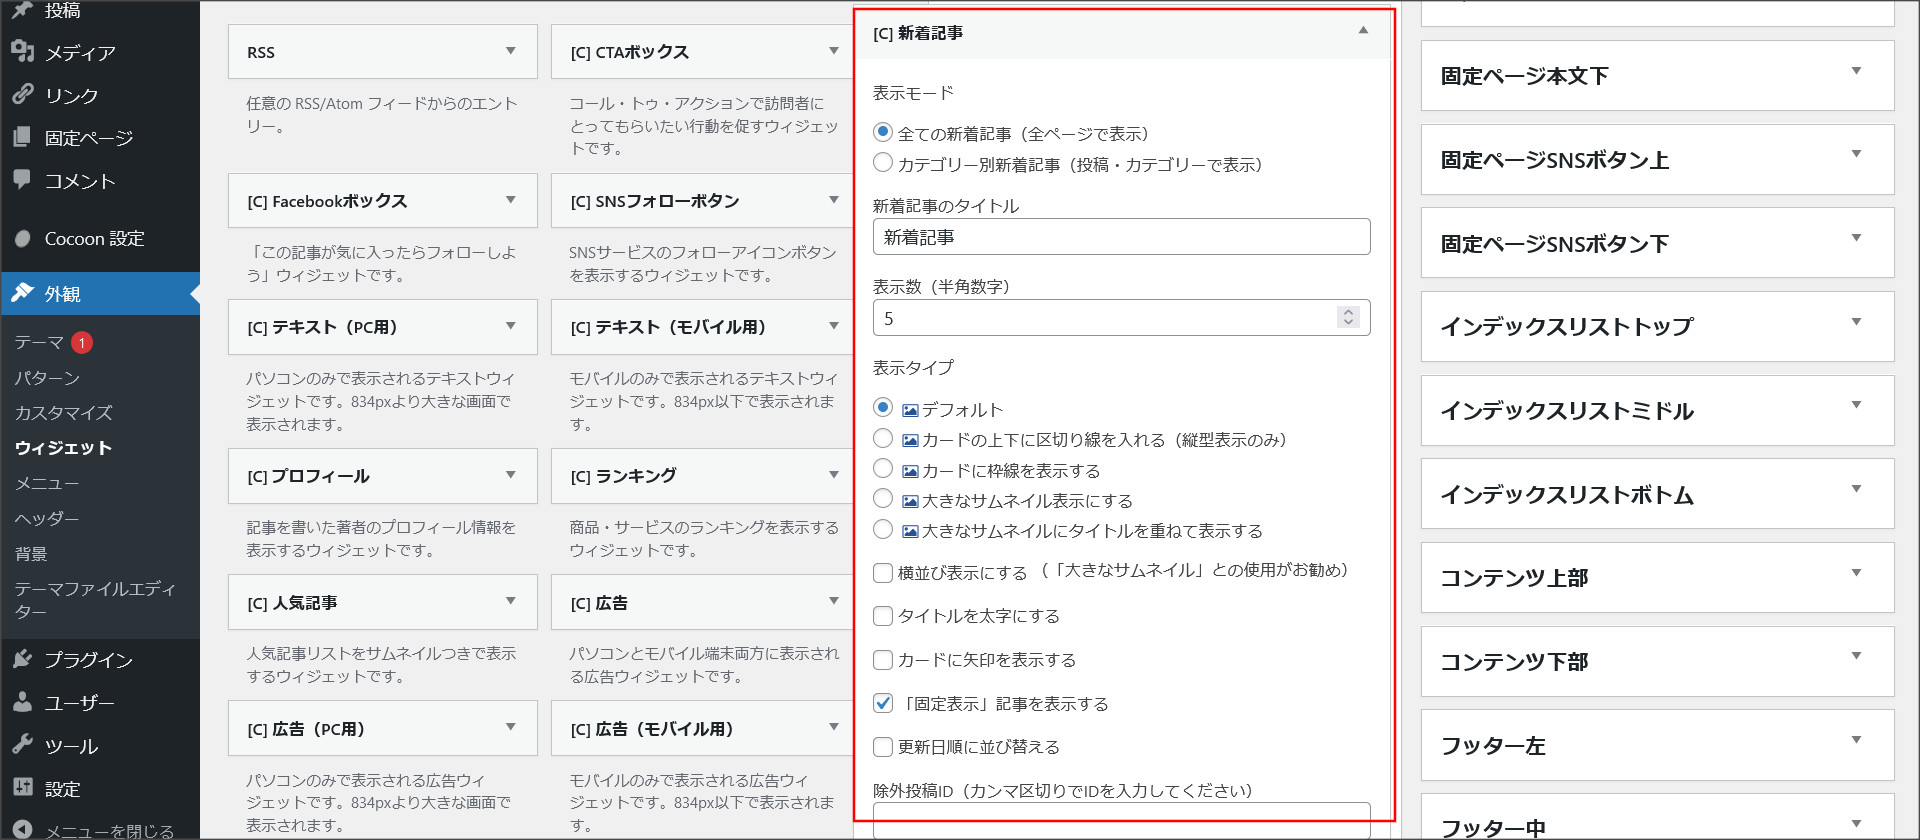Click the Cocoon 設定 circle icon
The image size is (1920, 840).
pyautogui.click(x=23, y=238)
